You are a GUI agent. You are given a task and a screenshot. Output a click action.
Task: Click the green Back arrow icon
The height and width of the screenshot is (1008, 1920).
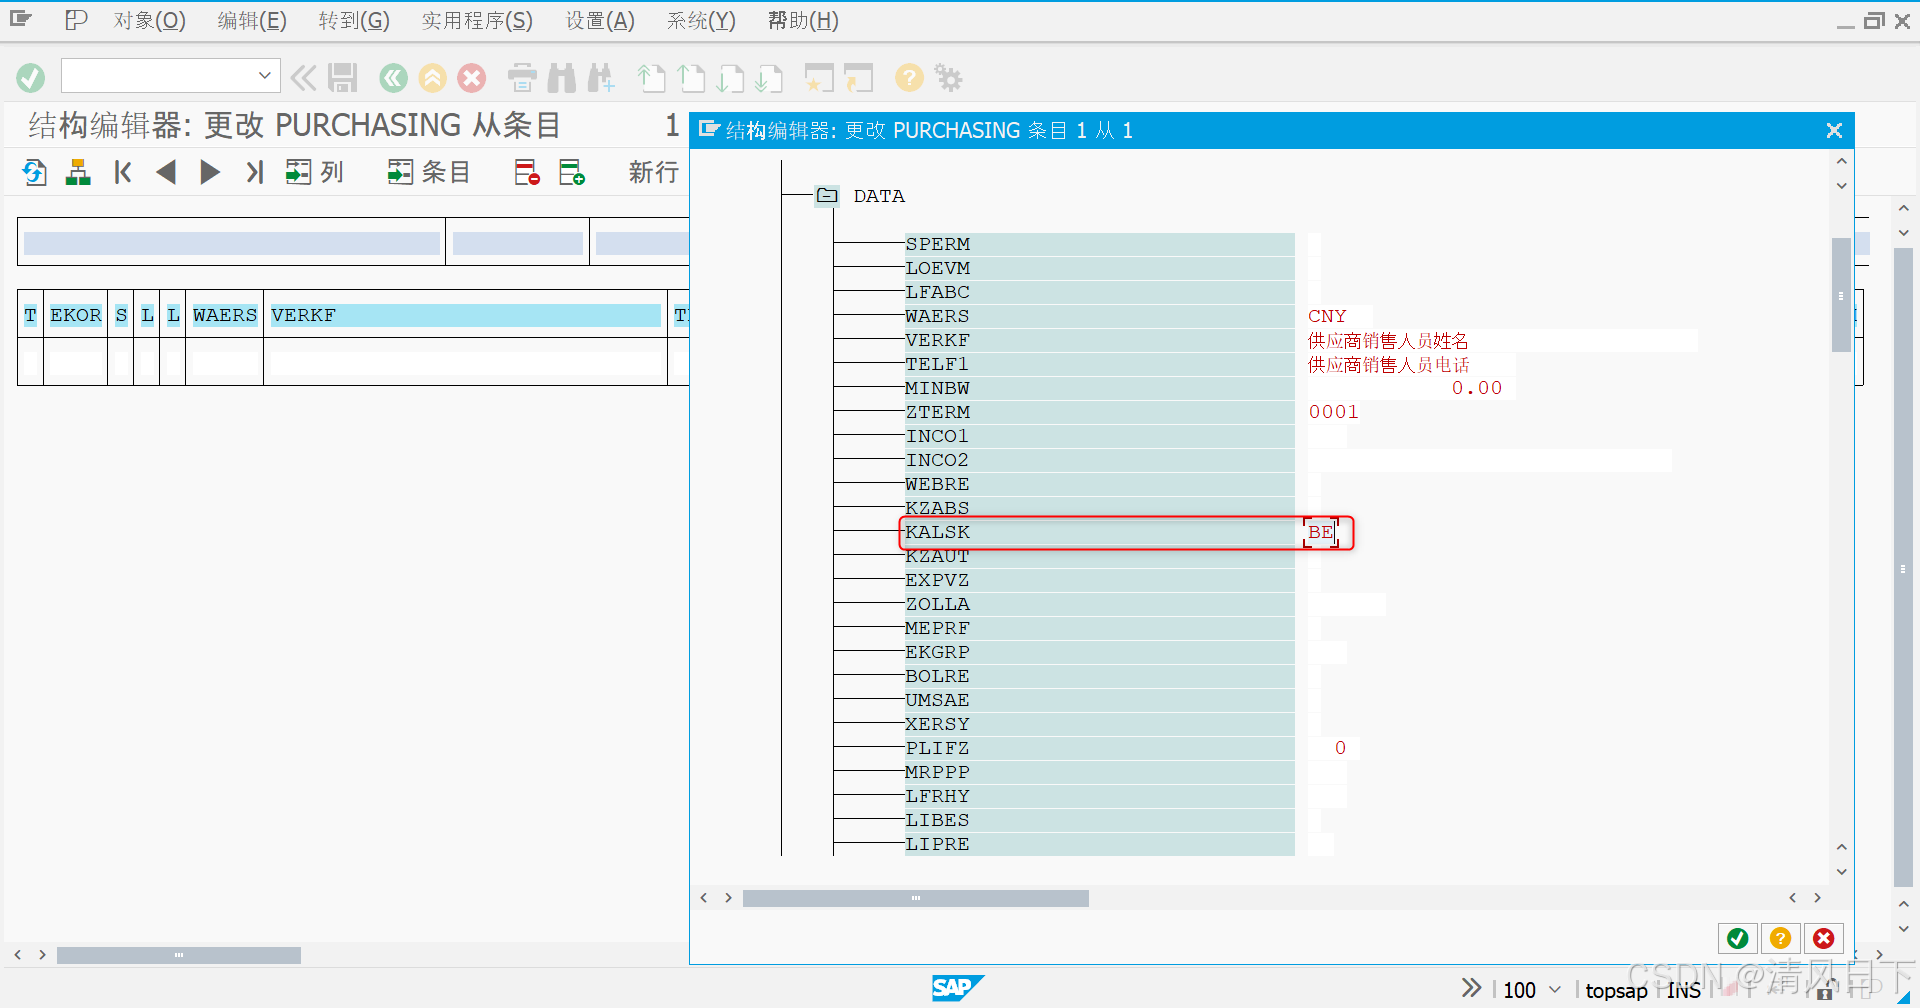pyautogui.click(x=393, y=78)
